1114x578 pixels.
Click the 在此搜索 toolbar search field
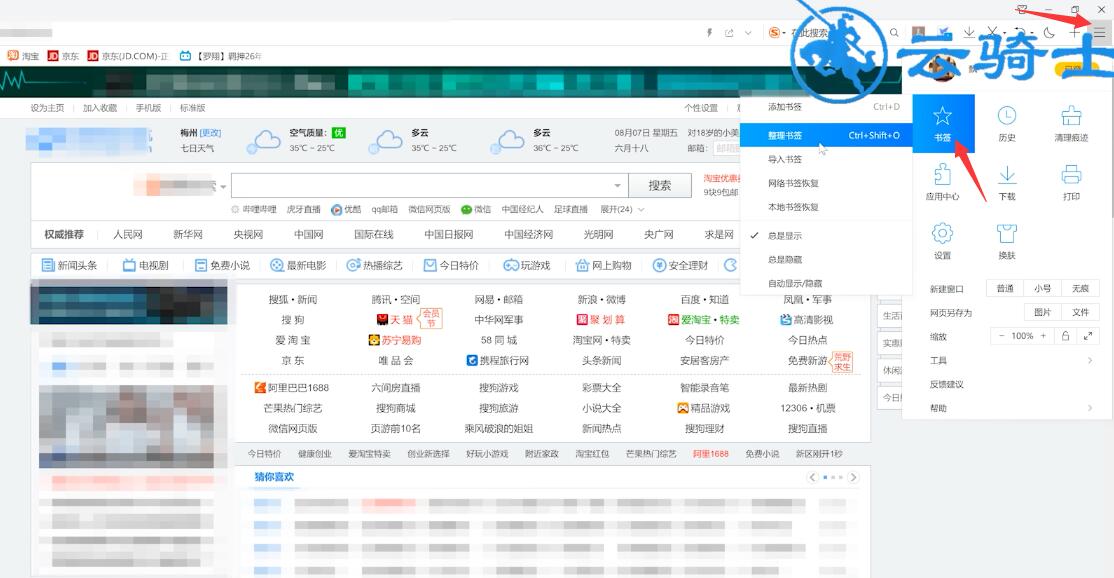pyautogui.click(x=810, y=33)
